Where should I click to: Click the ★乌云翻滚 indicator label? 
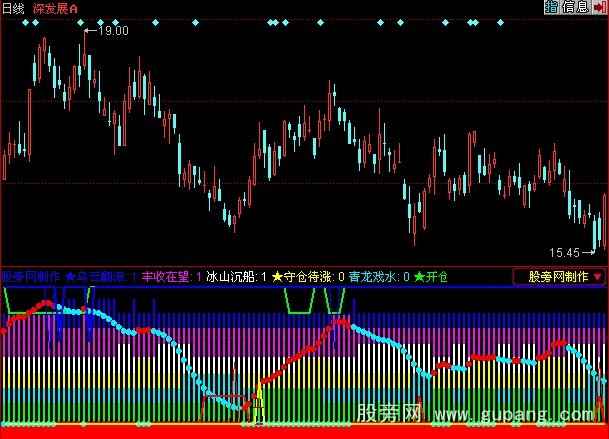[x=97, y=277]
